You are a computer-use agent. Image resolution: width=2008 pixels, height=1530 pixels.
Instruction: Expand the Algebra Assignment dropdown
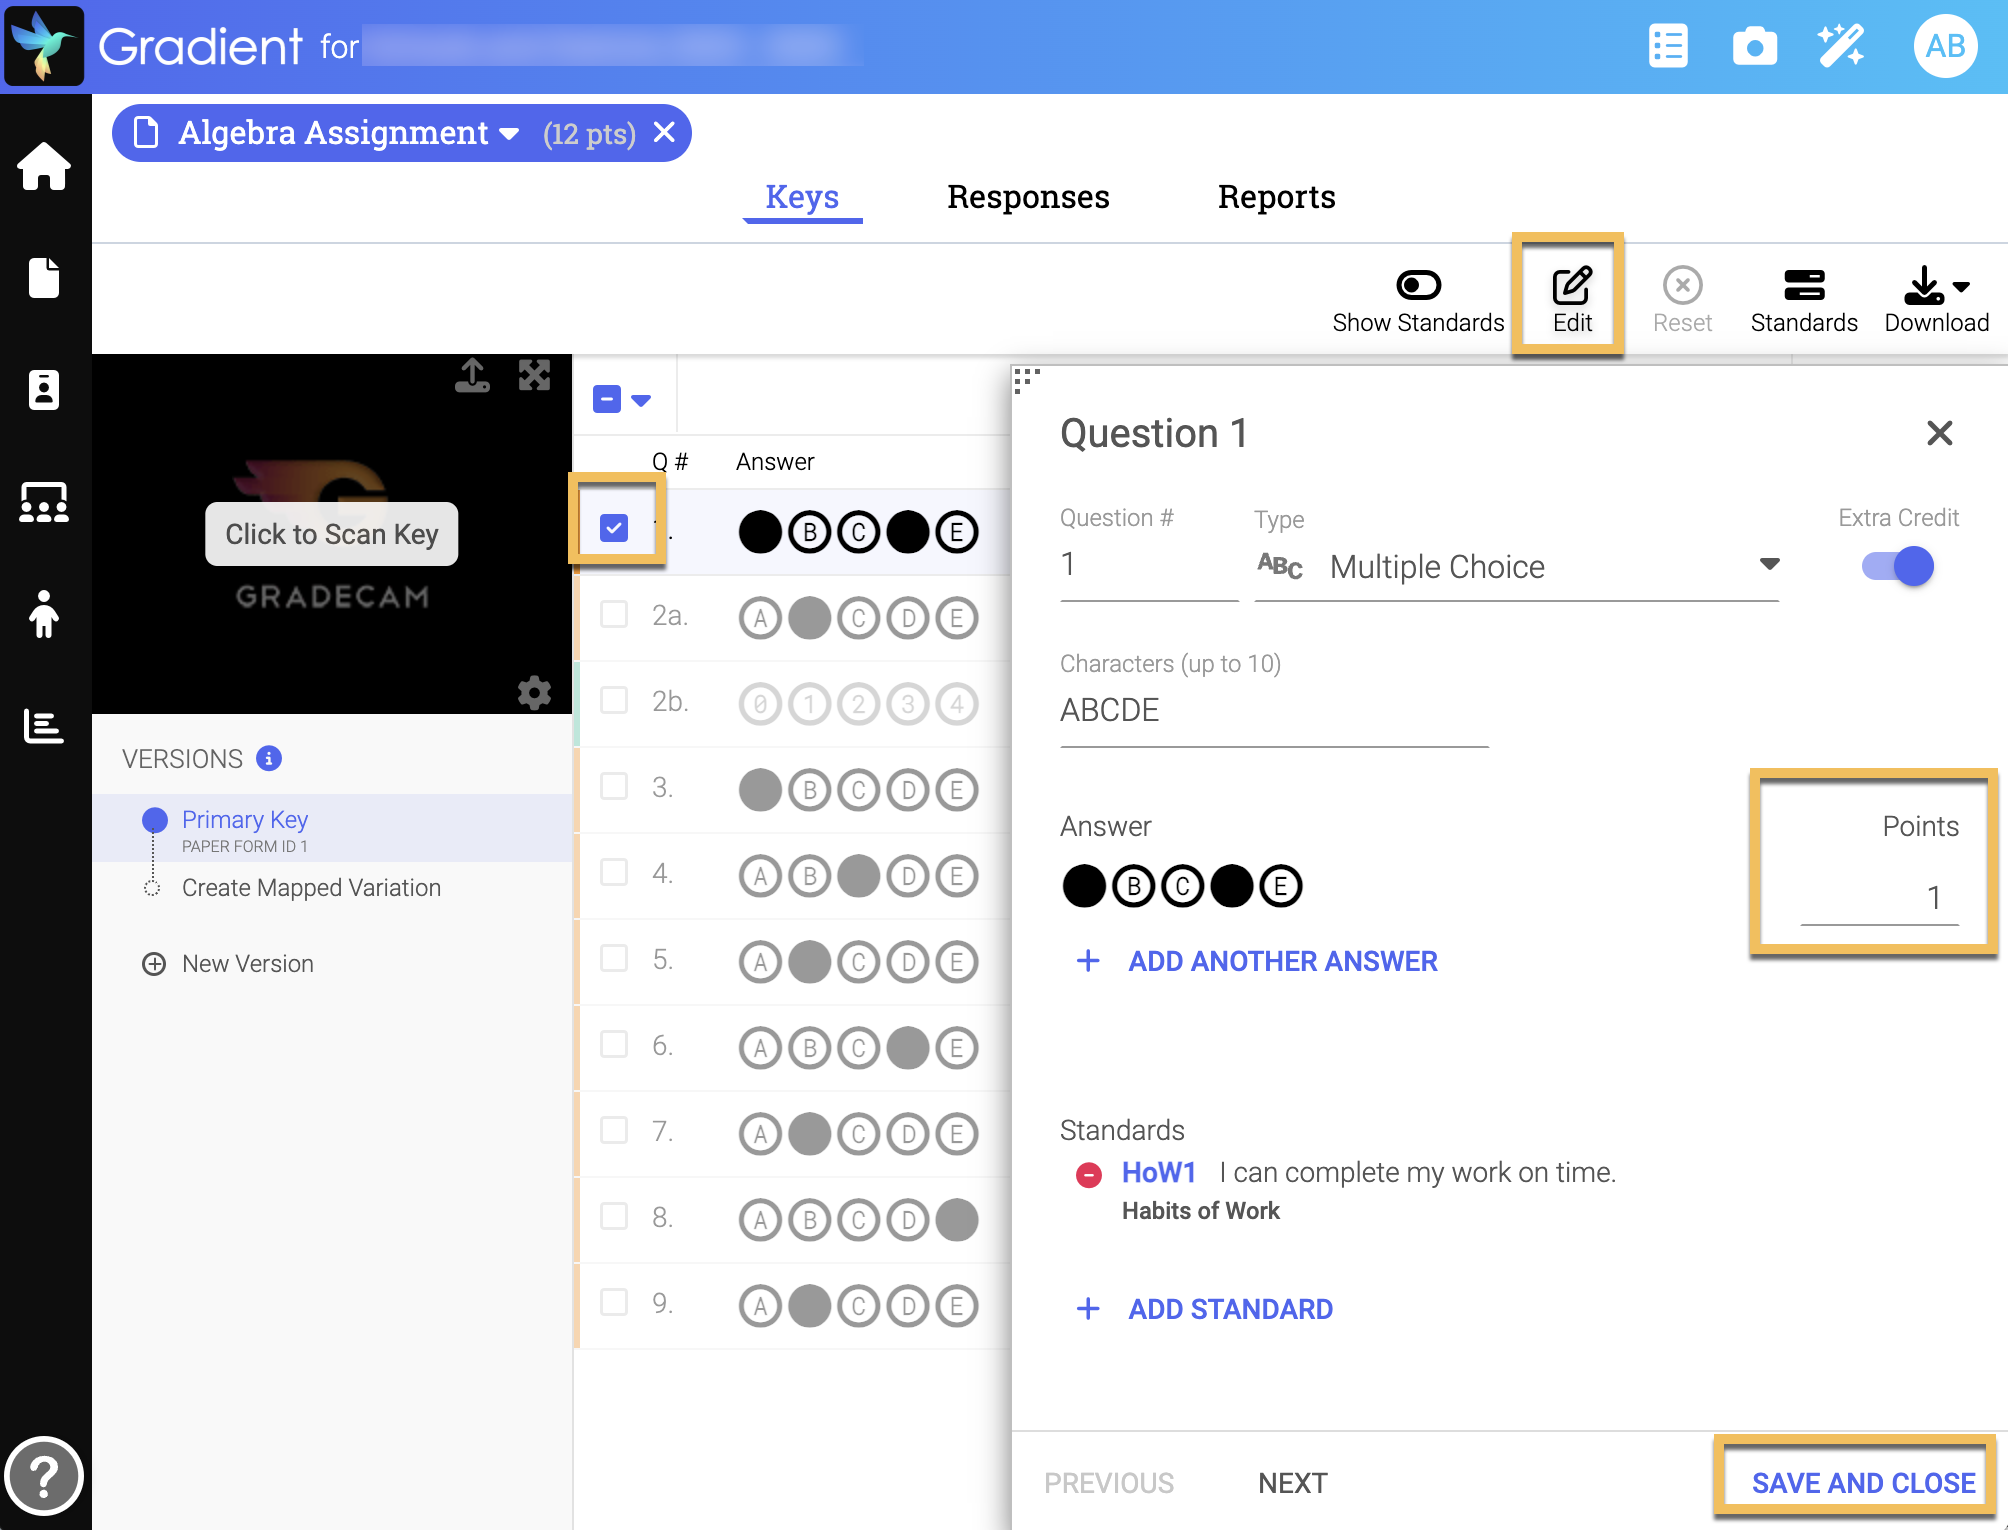509,134
